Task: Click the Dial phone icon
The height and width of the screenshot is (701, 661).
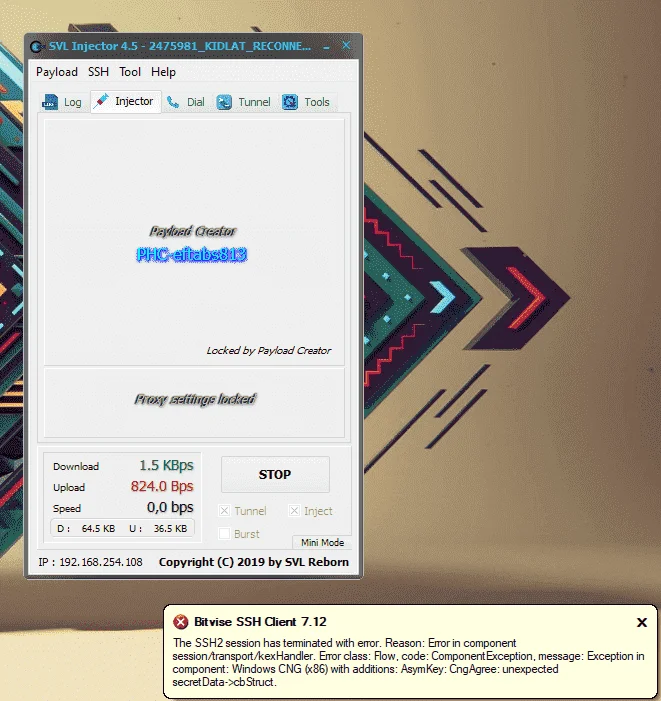Action: [x=173, y=102]
